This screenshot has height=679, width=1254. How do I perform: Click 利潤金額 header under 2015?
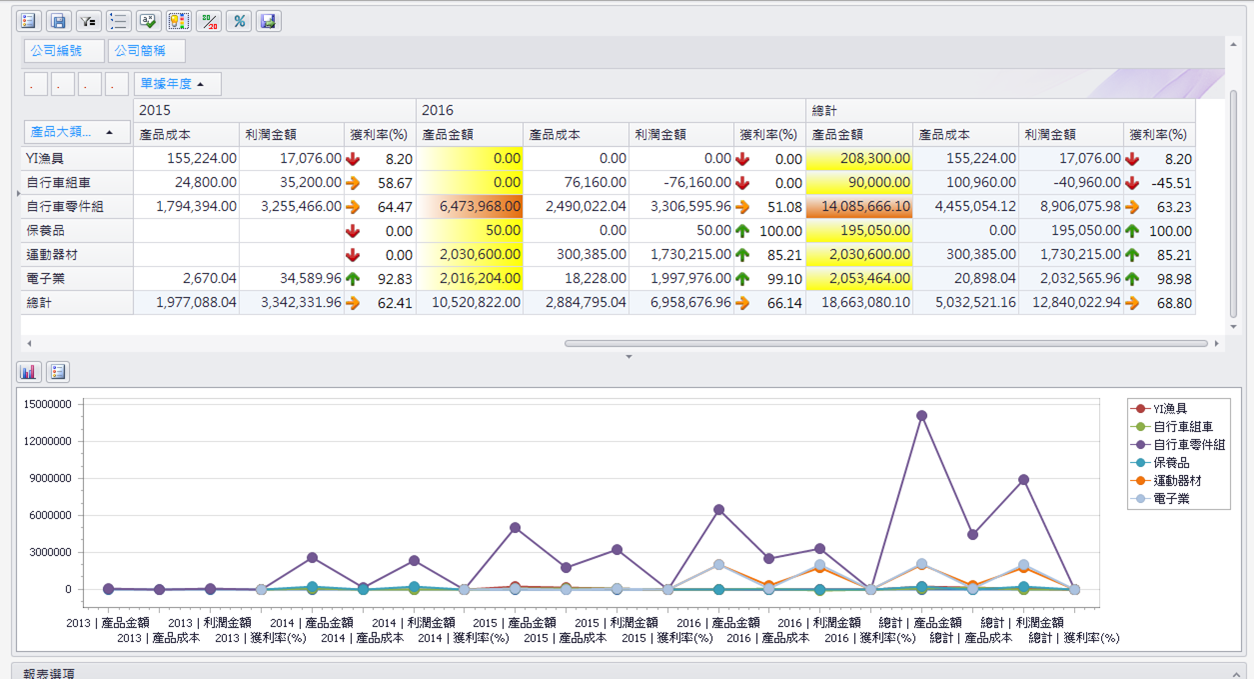[x=292, y=134]
